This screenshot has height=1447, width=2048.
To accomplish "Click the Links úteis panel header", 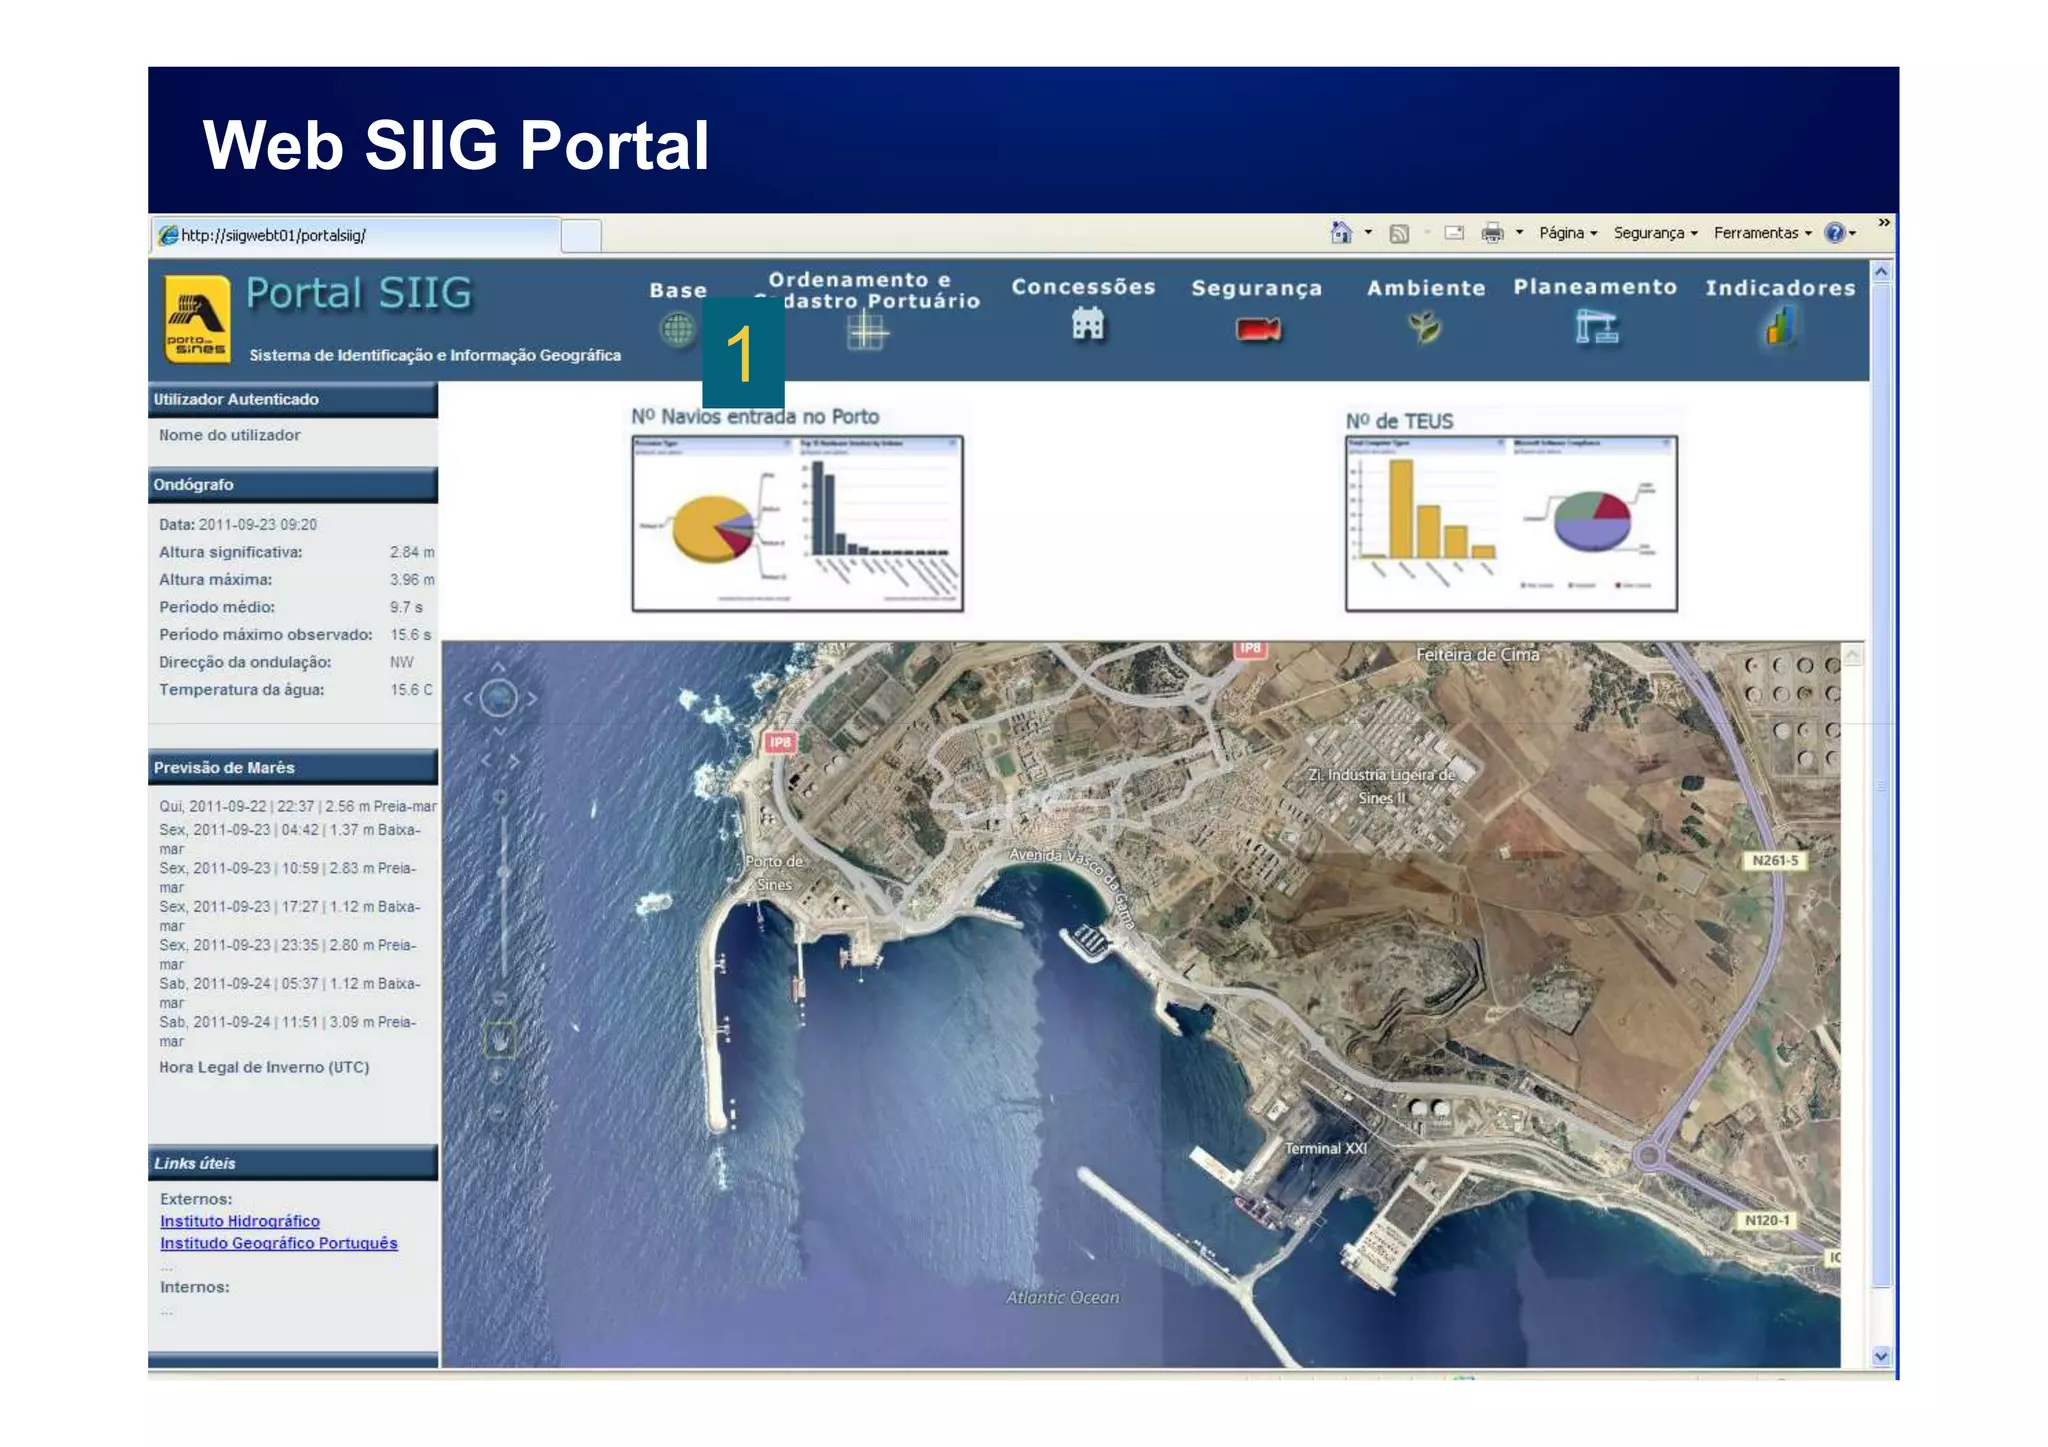I will point(293,1163).
